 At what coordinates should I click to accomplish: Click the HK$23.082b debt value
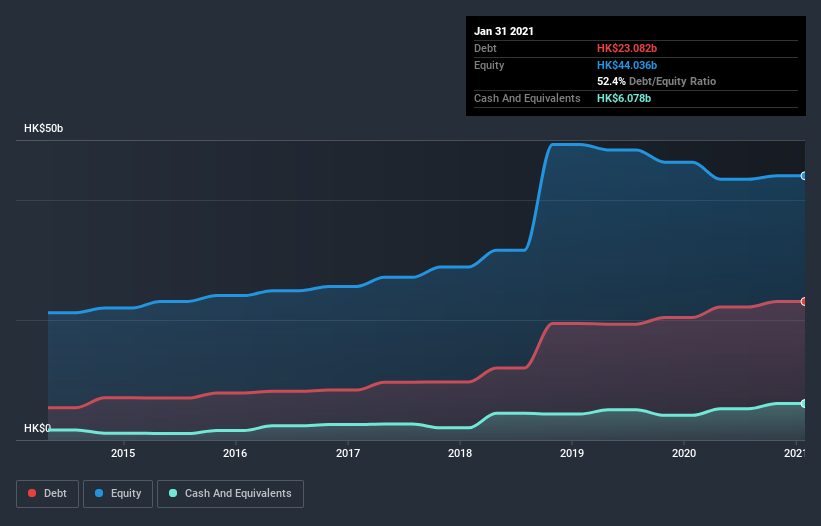click(627, 48)
